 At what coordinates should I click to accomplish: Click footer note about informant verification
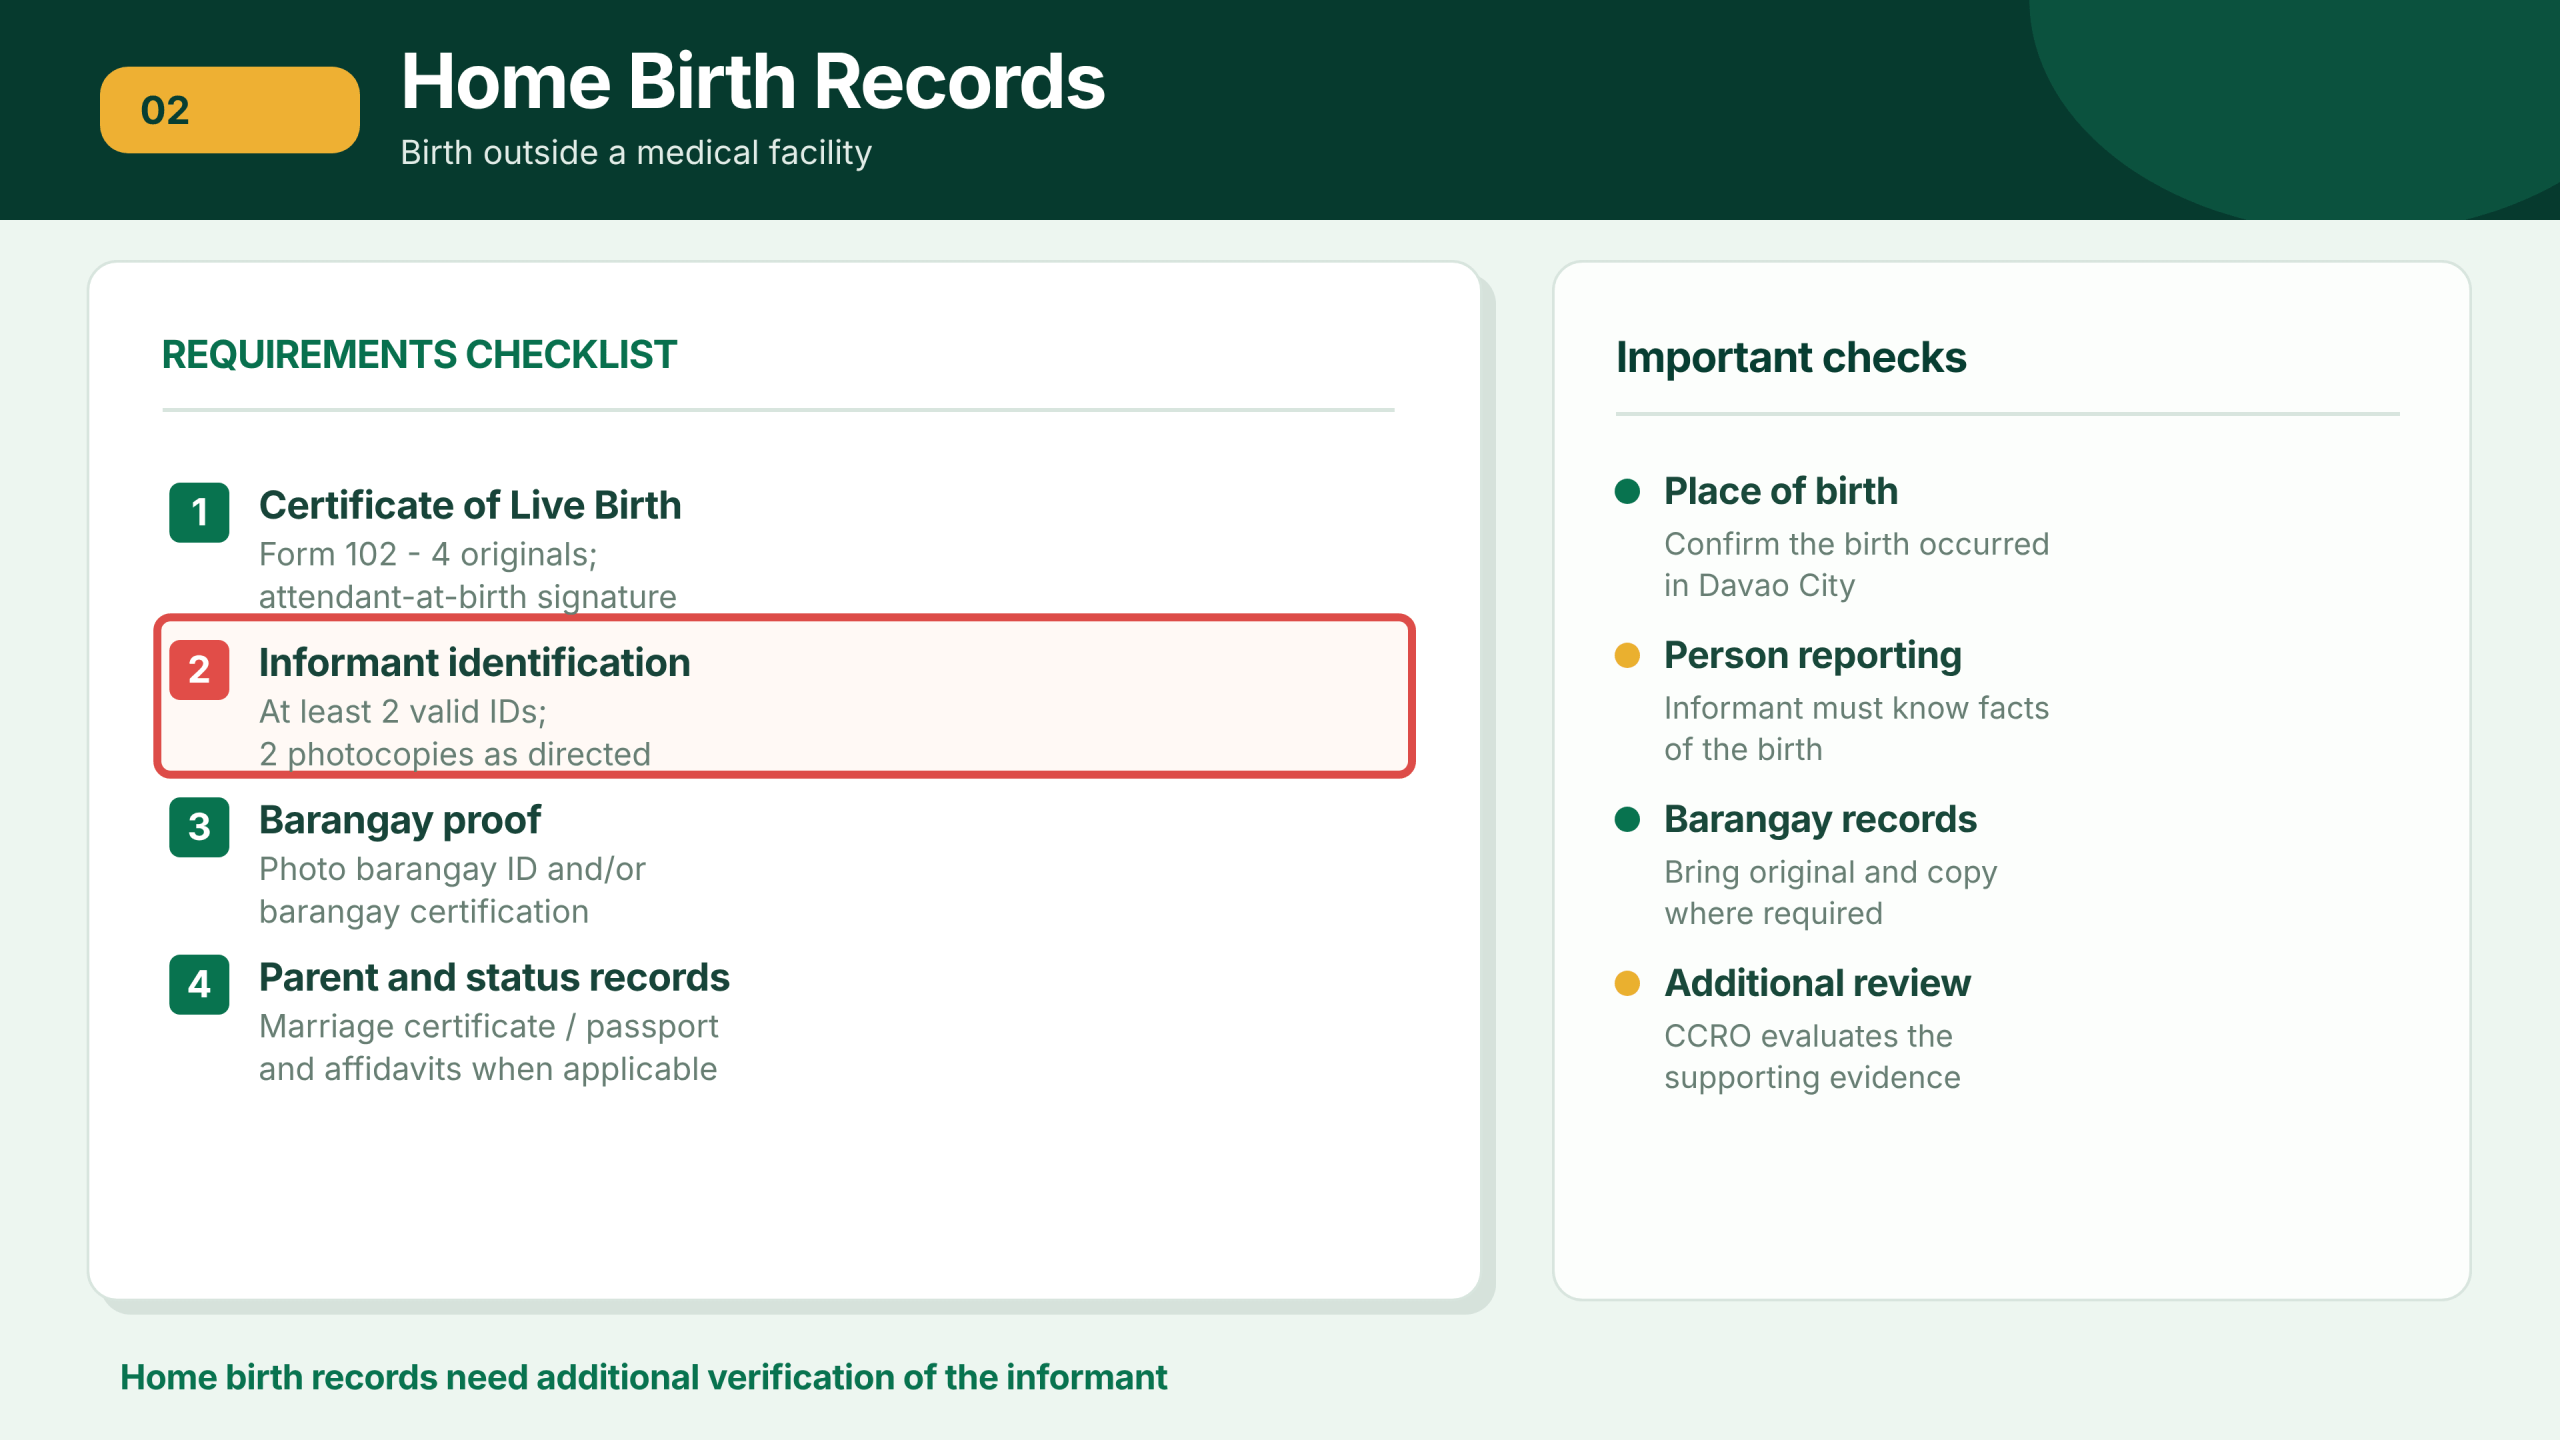643,1378
